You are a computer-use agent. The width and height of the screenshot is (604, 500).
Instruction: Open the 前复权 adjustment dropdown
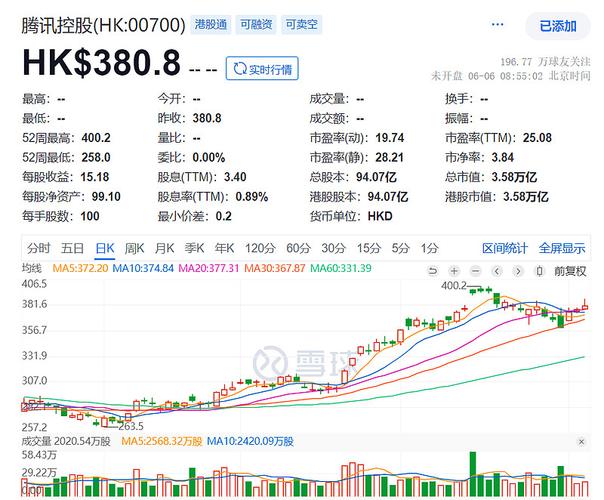[570, 271]
